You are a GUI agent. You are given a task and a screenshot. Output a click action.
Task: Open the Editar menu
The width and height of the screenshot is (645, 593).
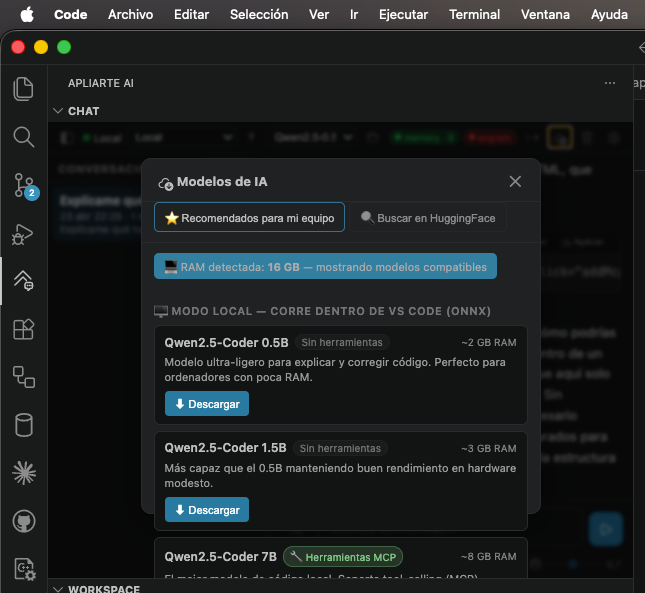[x=191, y=14]
